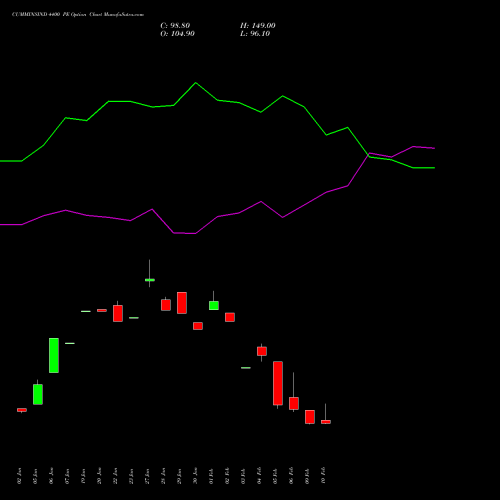Click the 06 Jan date label

coord(51,476)
